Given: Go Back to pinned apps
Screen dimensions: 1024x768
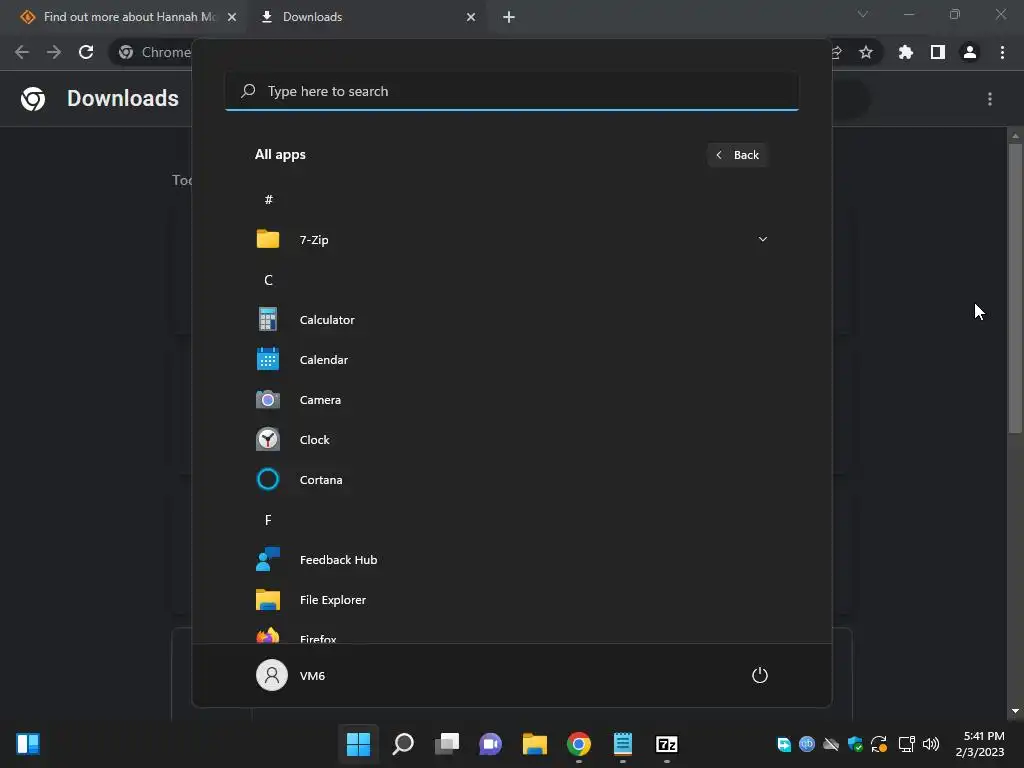Looking at the screenshot, I should pos(737,155).
